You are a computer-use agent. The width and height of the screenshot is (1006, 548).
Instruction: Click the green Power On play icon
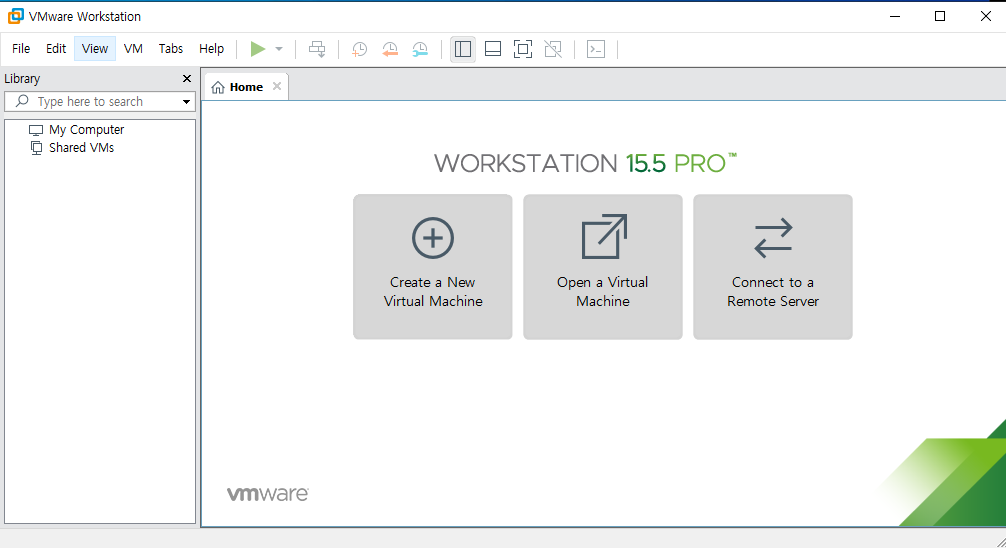(x=258, y=49)
